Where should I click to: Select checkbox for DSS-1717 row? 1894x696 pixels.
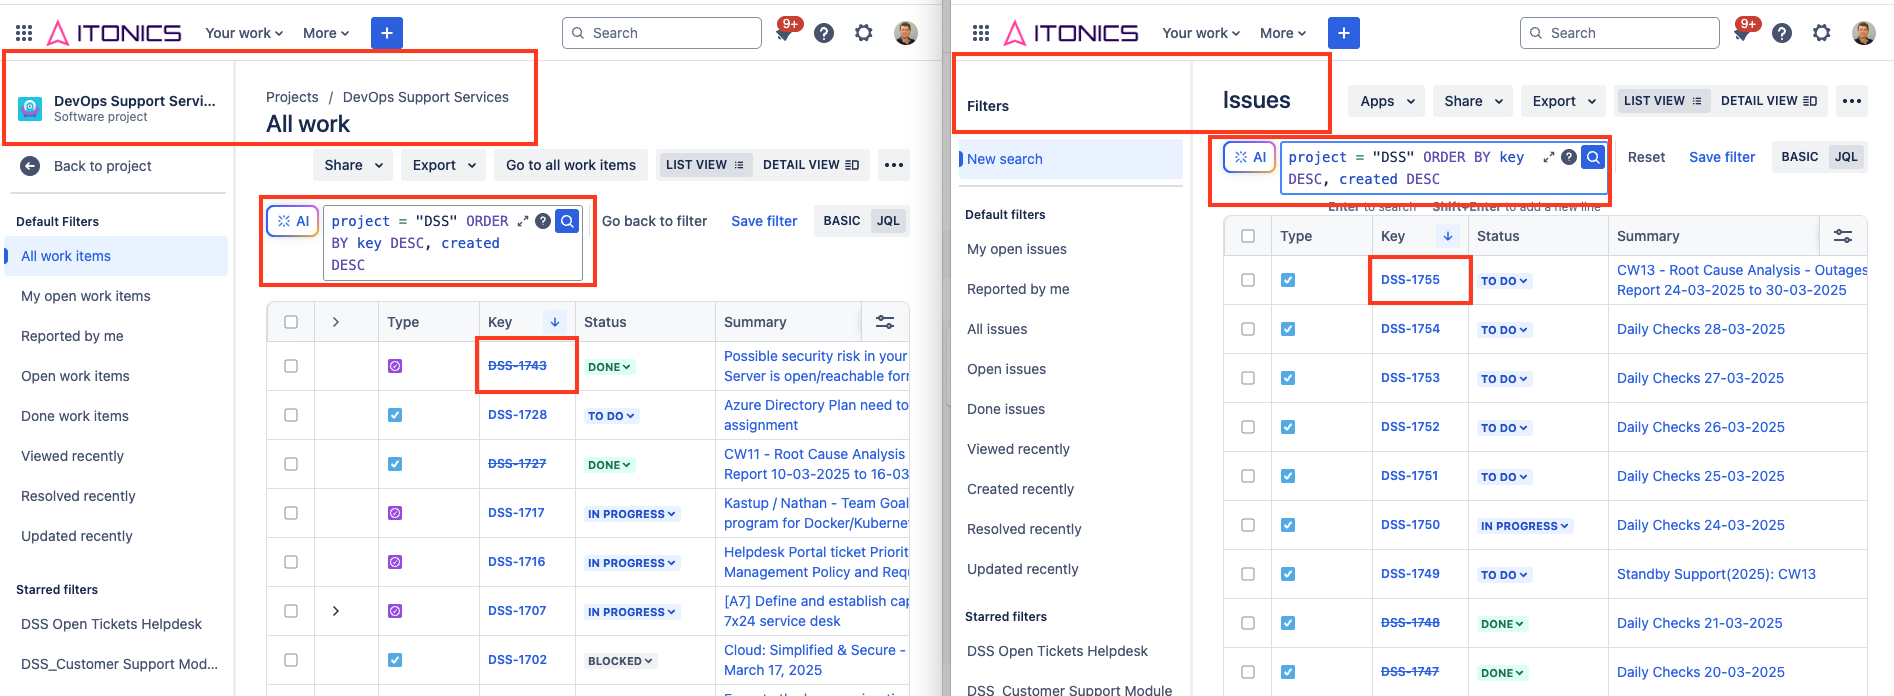[291, 513]
